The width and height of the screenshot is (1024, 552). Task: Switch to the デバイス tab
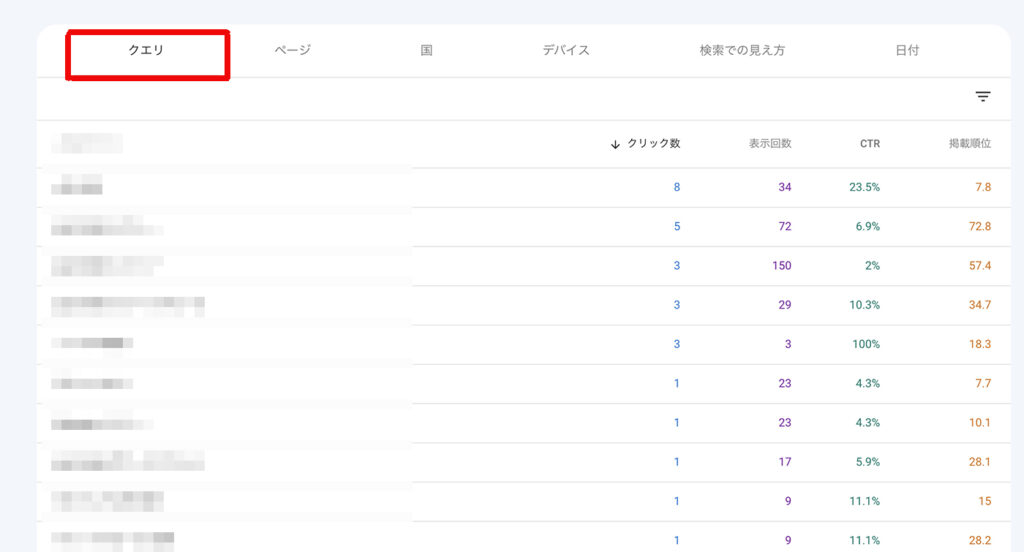coord(566,50)
